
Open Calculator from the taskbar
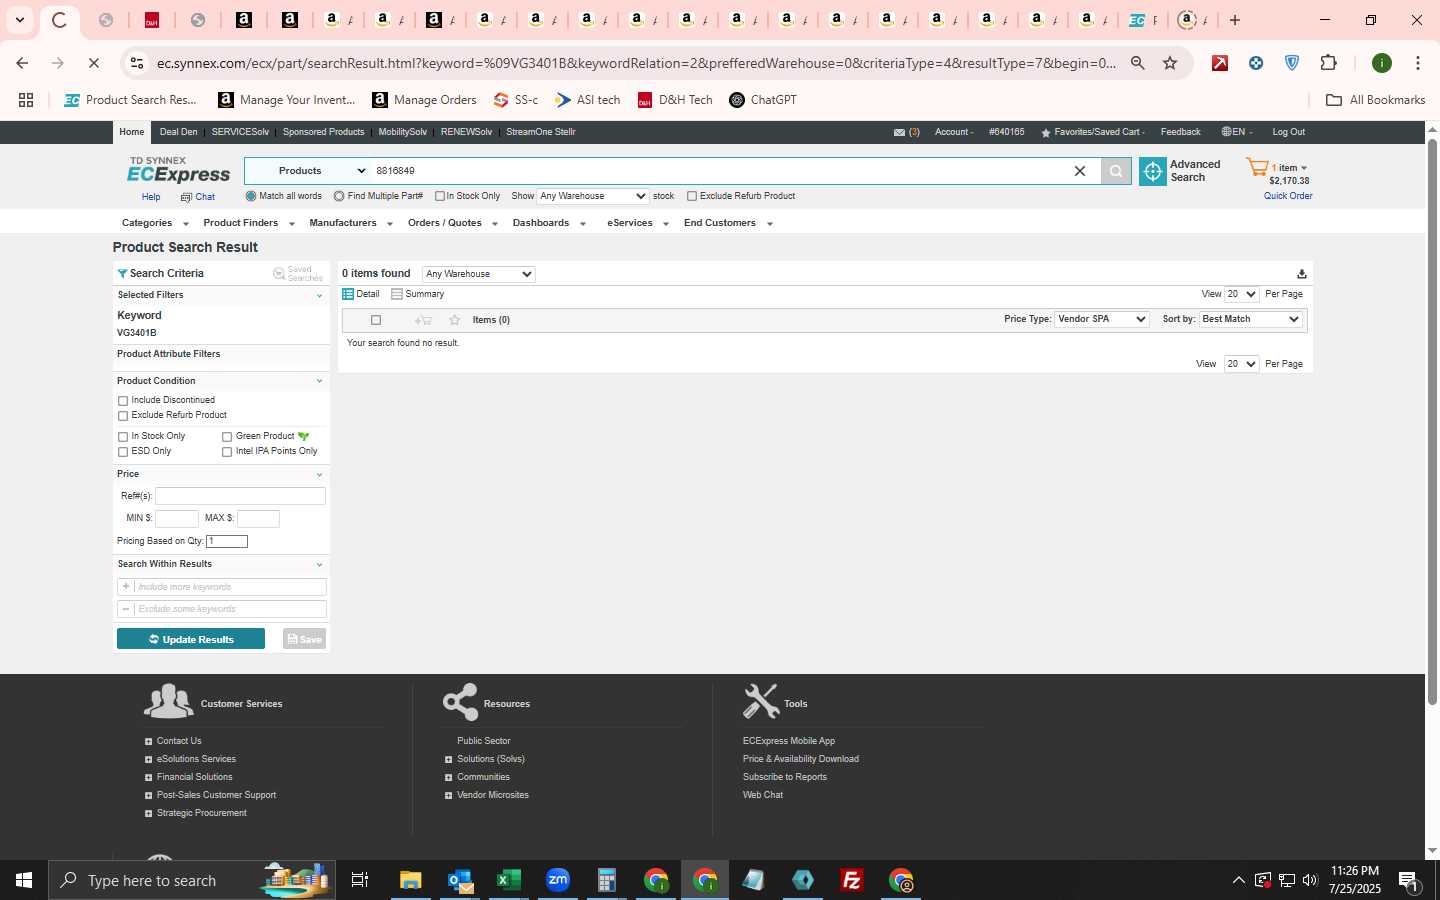606,880
